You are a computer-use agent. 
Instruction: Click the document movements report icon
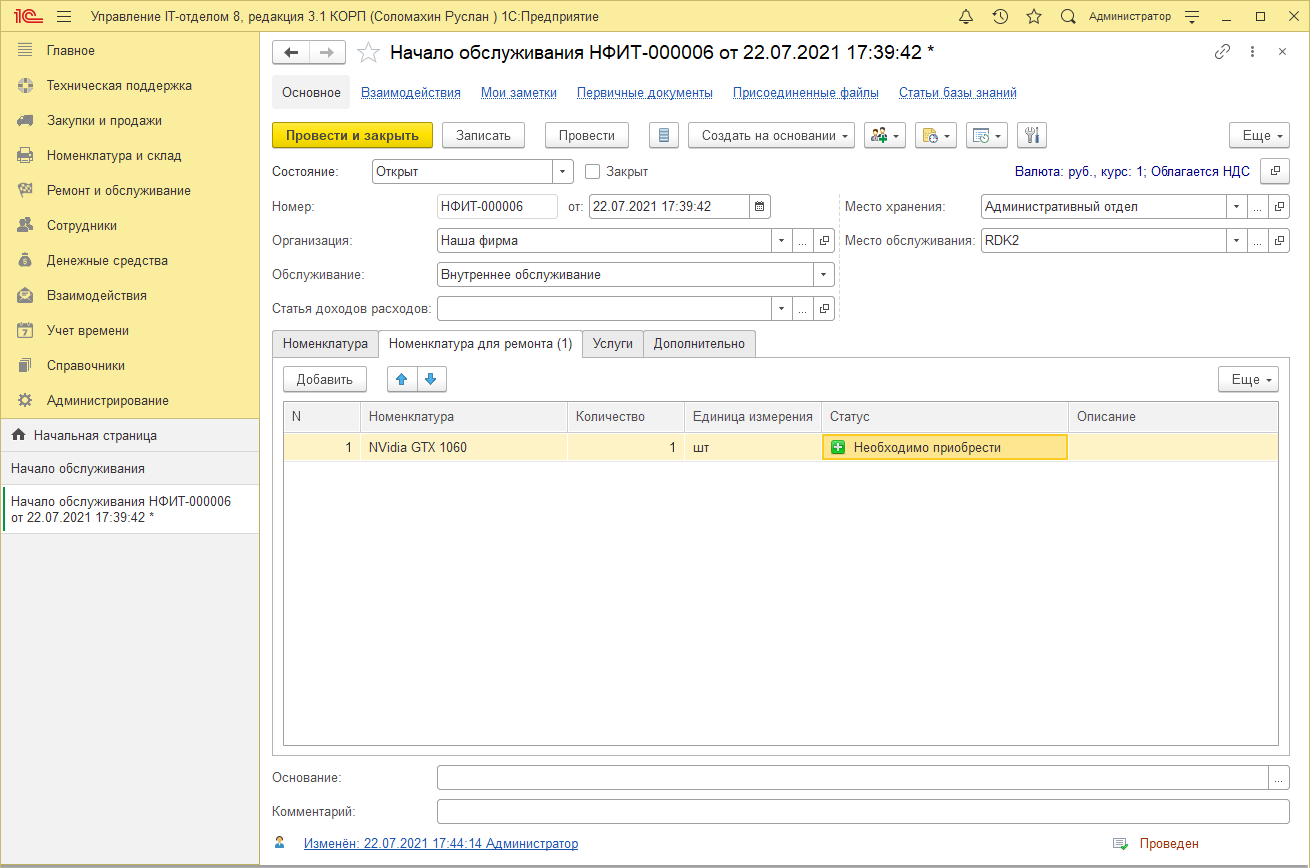point(664,135)
